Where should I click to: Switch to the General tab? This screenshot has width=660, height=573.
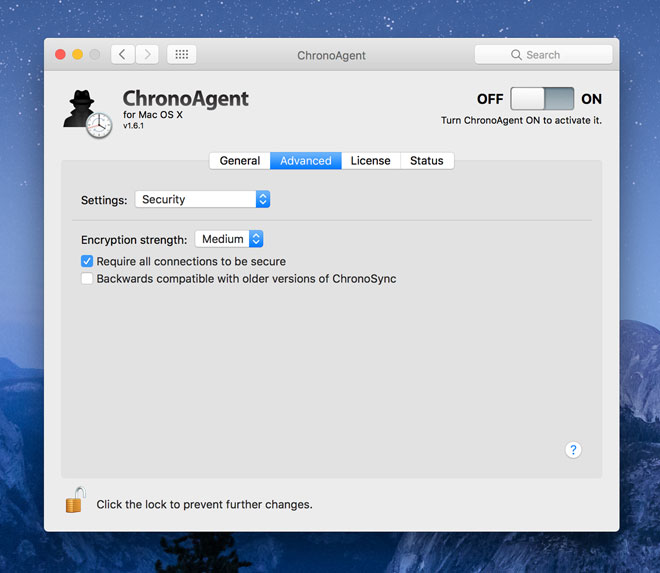pyautogui.click(x=240, y=161)
